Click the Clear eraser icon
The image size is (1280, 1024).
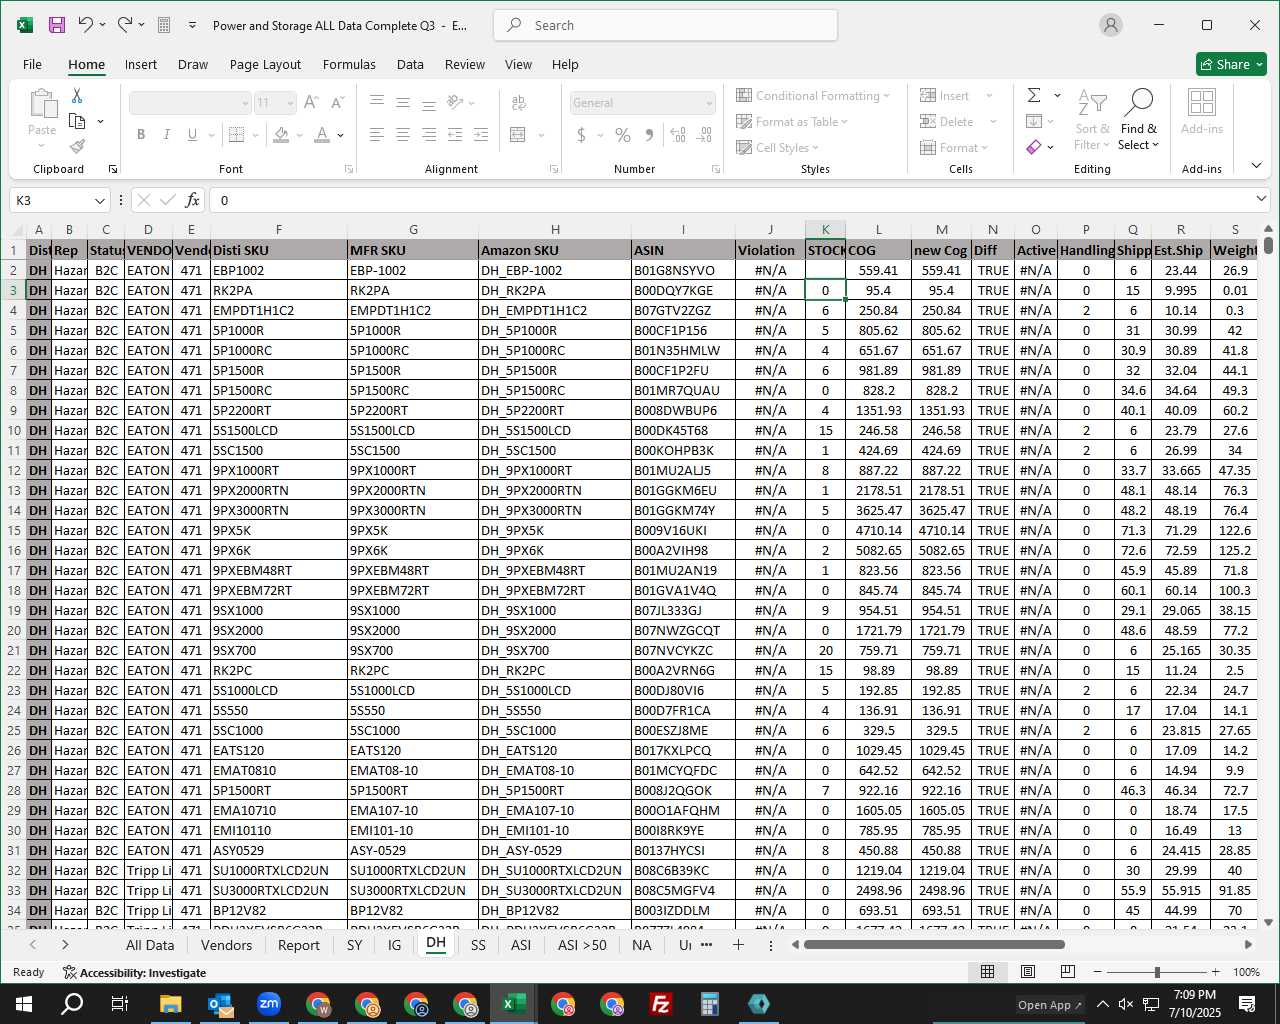click(1034, 147)
